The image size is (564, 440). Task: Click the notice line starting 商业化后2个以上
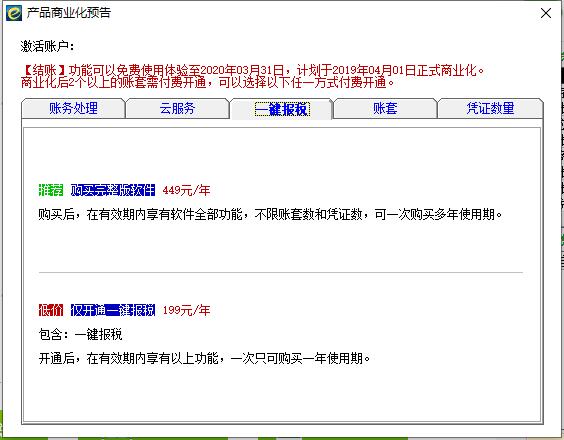(207, 82)
